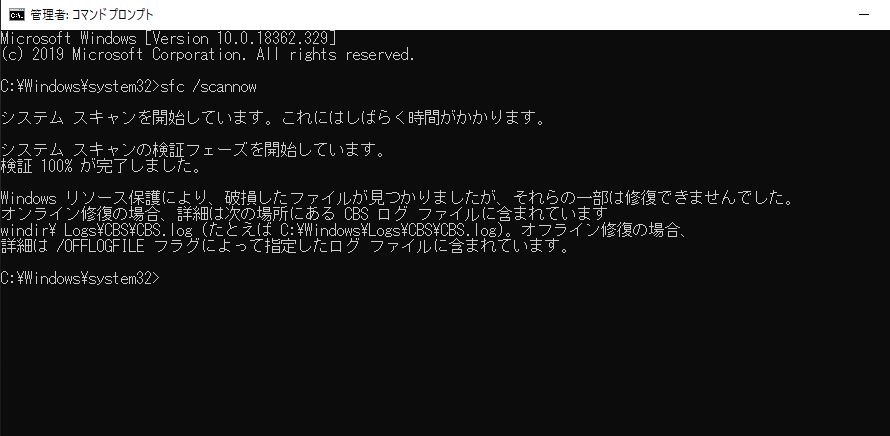Select the Version 10.0.18362.329 text
The height and width of the screenshot is (436, 890).
241,39
